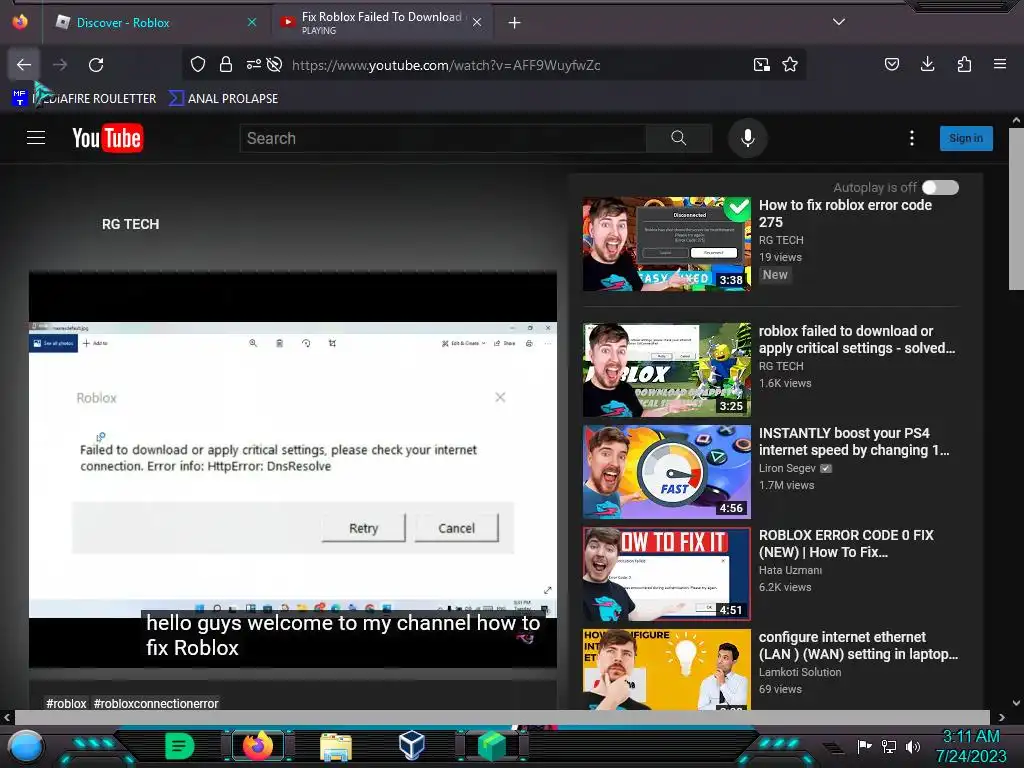Click the autoplay blocked icon in address bar
1024x768 pixels.
pos(274,64)
